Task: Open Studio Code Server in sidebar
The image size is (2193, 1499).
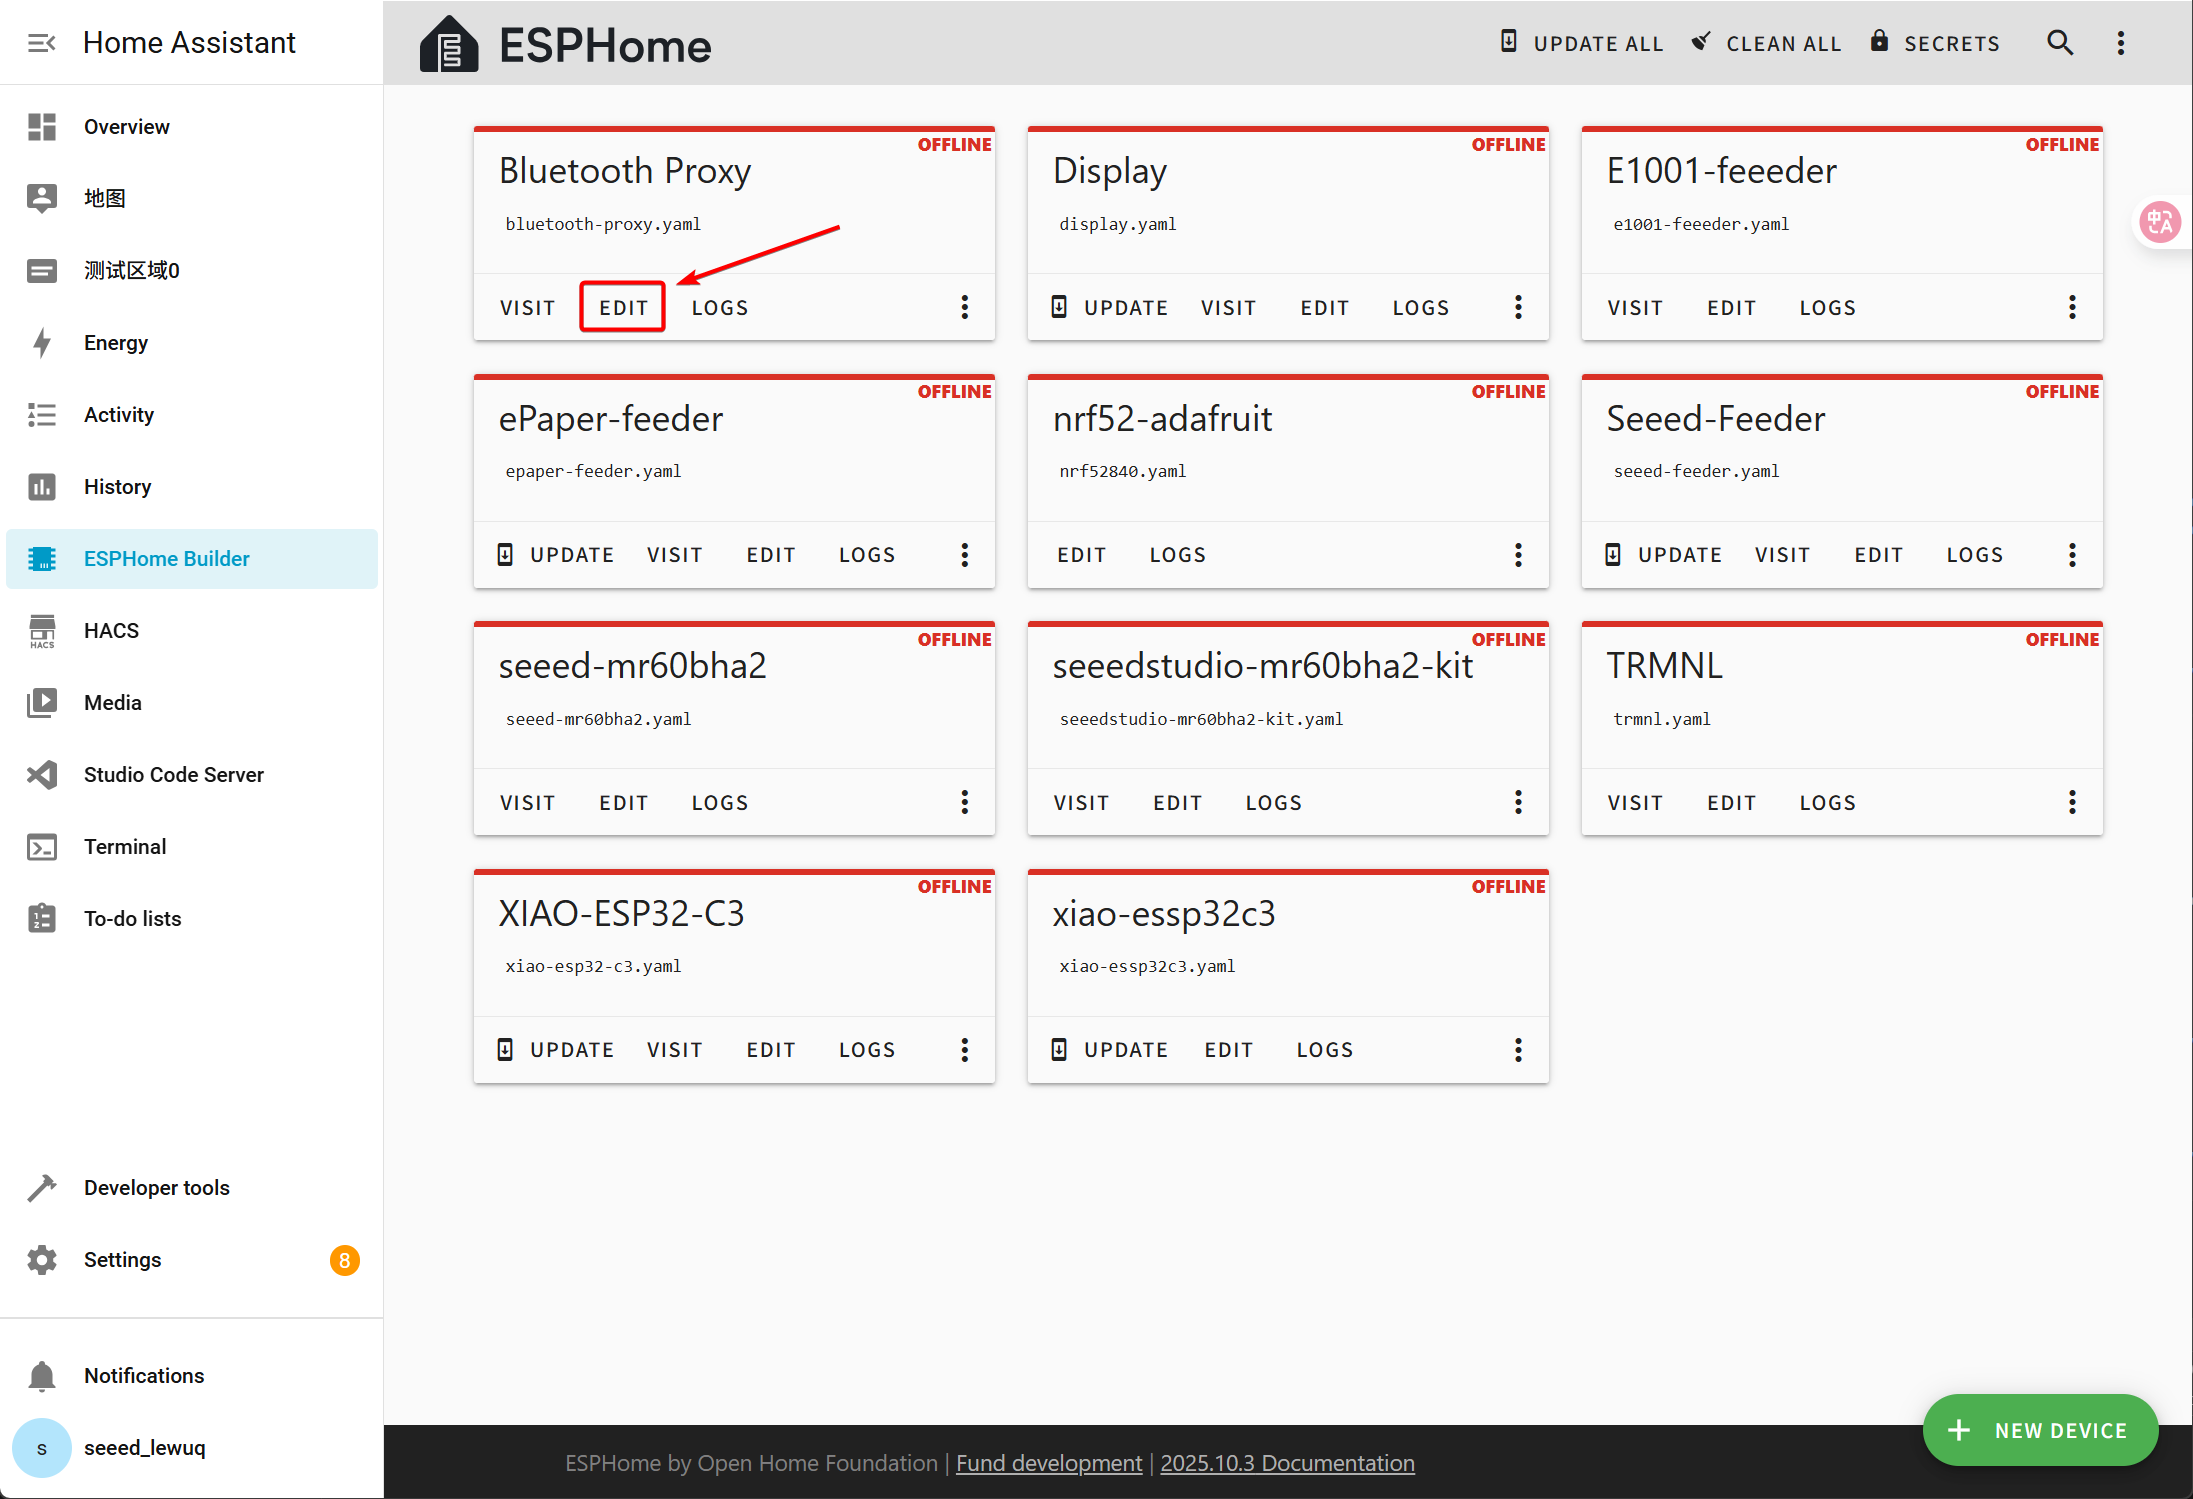Action: pos(173,775)
